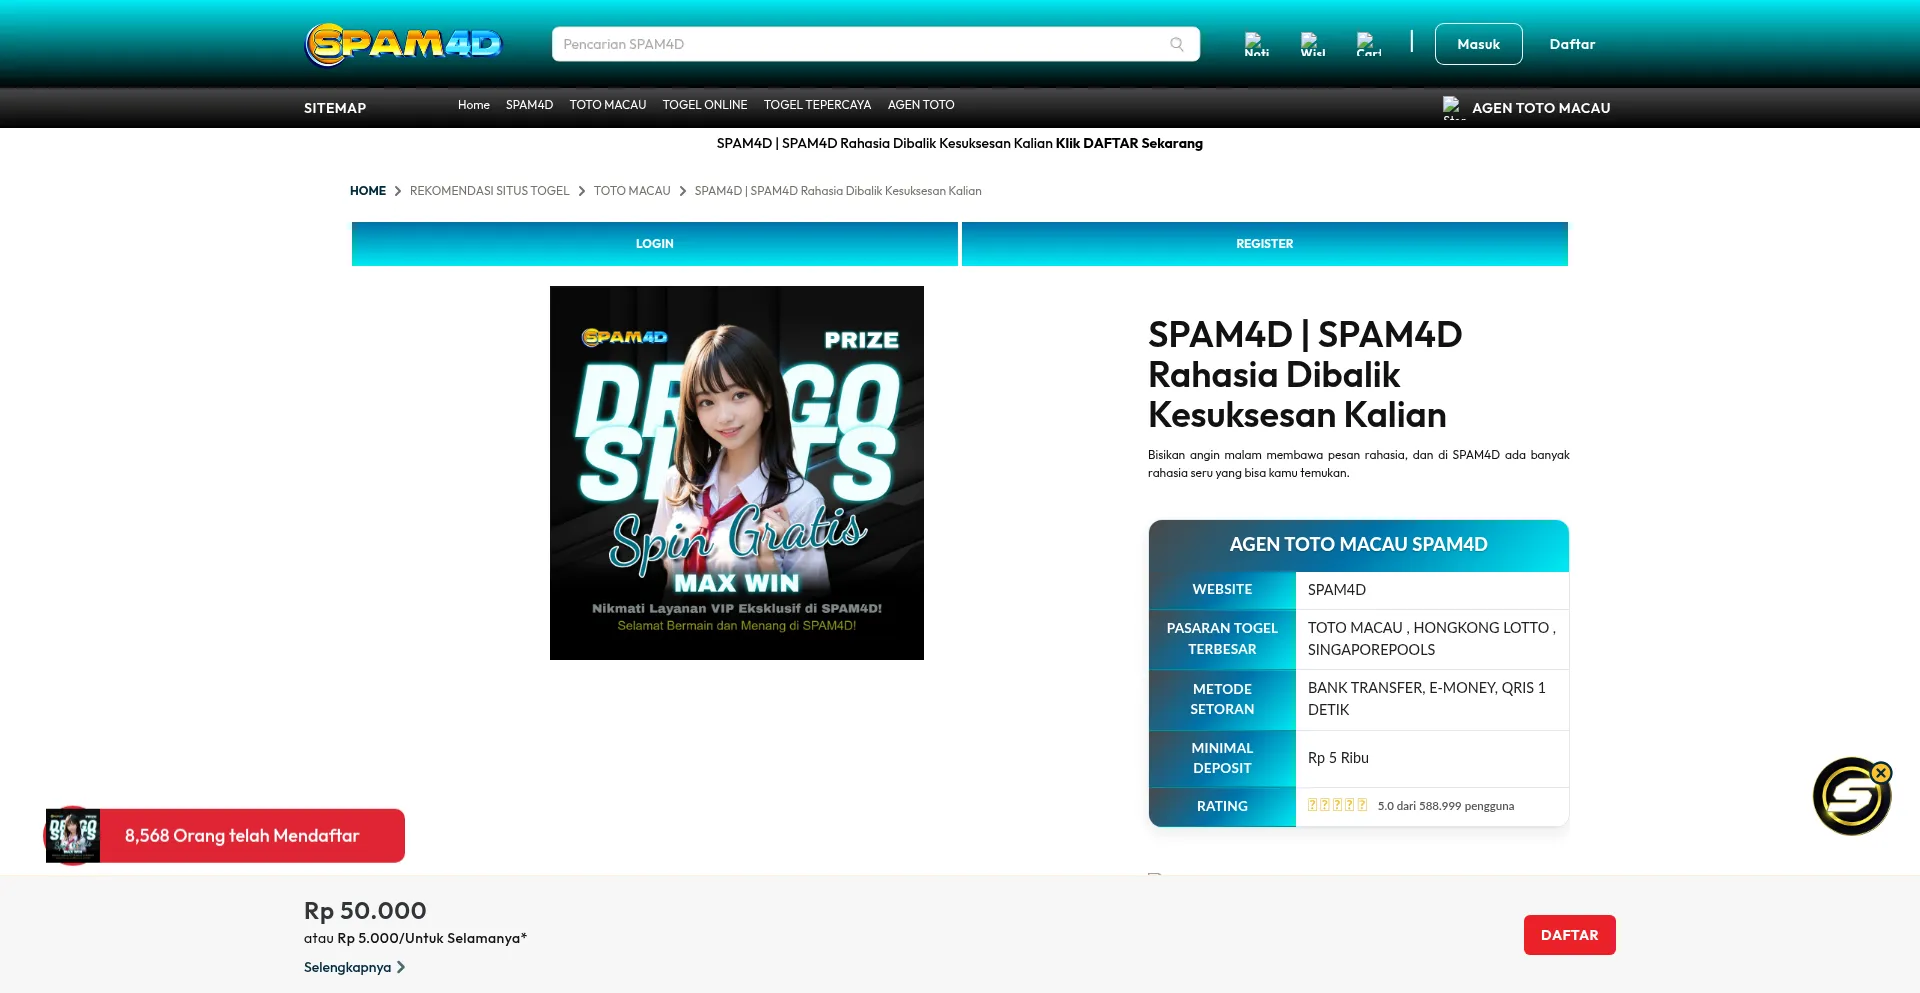Viewport: 1920px width, 993px height.
Task: Open the Wishlist icon in the header
Action: pyautogui.click(x=1312, y=44)
